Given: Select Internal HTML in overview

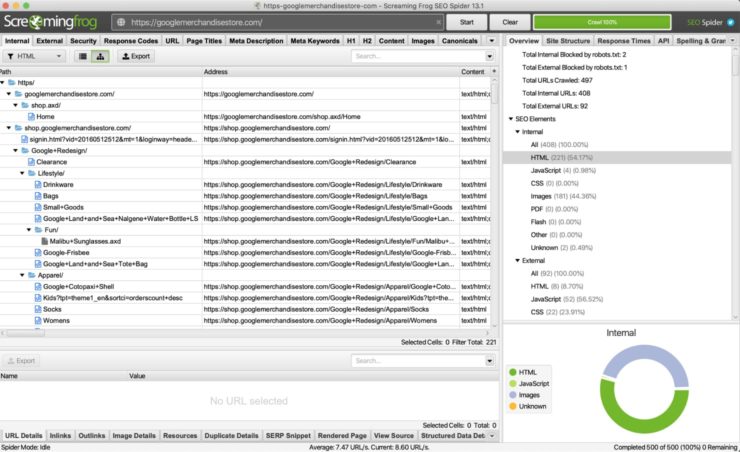Looking at the screenshot, I should point(617,158).
